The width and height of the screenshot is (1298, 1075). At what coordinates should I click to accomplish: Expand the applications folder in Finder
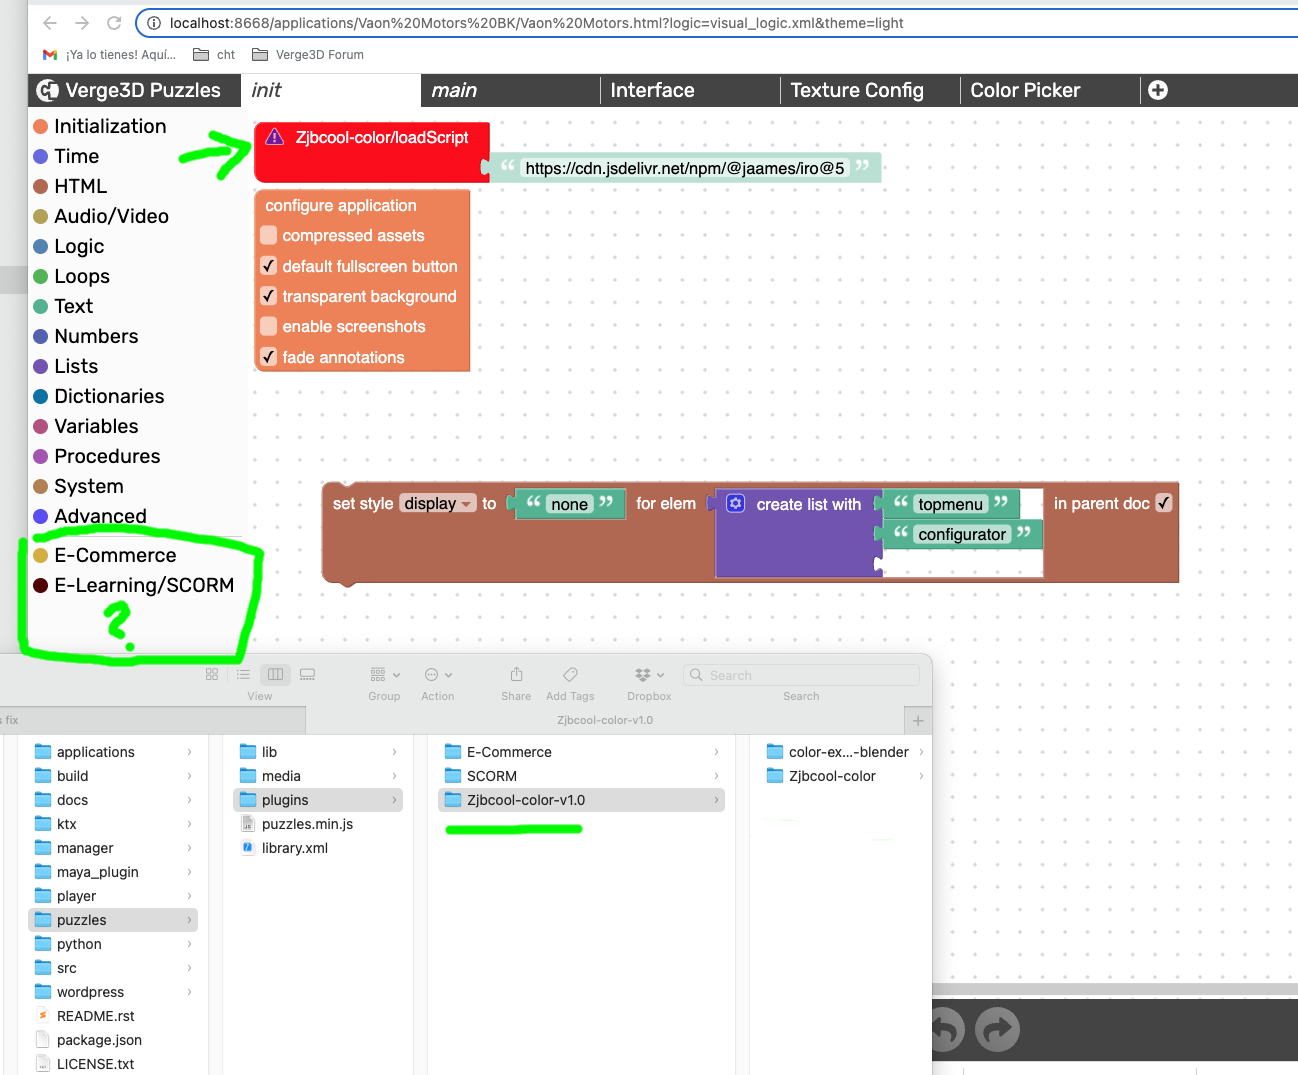pyautogui.click(x=190, y=752)
